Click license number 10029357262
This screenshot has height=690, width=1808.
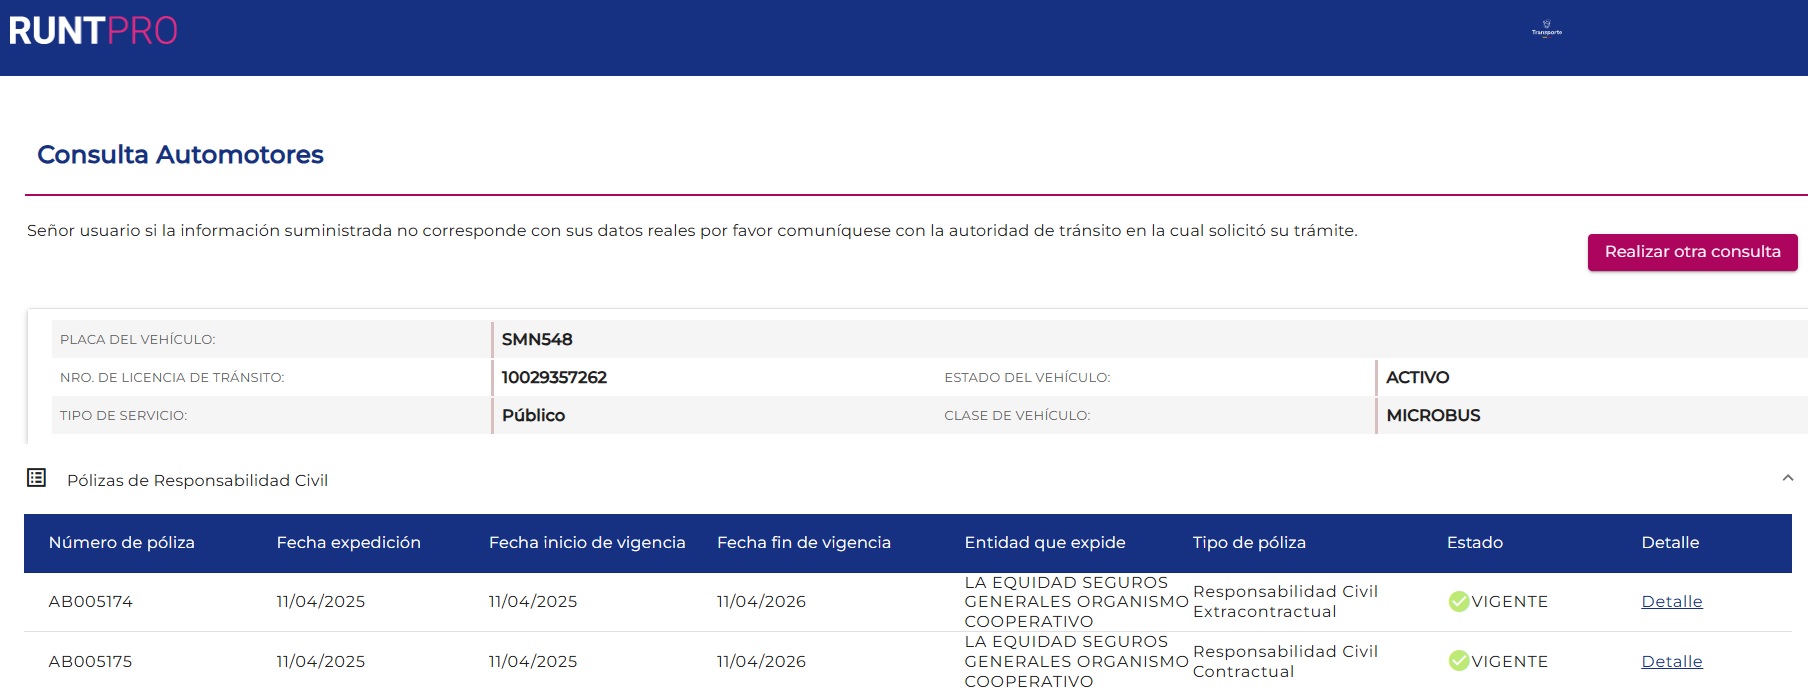[x=554, y=377]
